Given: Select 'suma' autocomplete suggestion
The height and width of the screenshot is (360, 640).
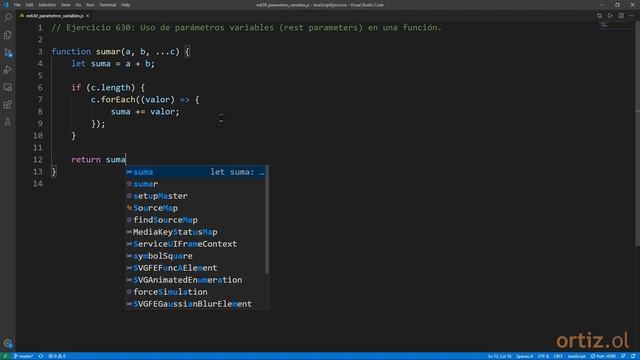Looking at the screenshot, I should [x=196, y=172].
